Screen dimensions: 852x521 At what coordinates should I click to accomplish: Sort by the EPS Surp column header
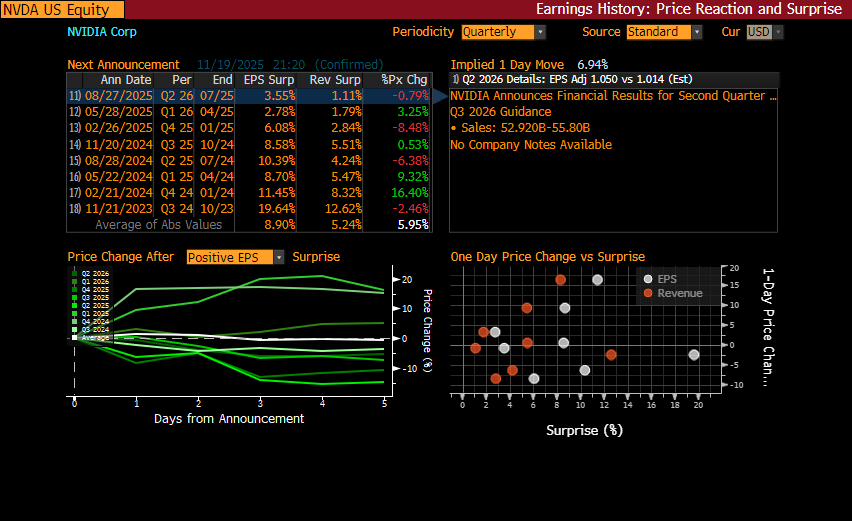point(267,80)
